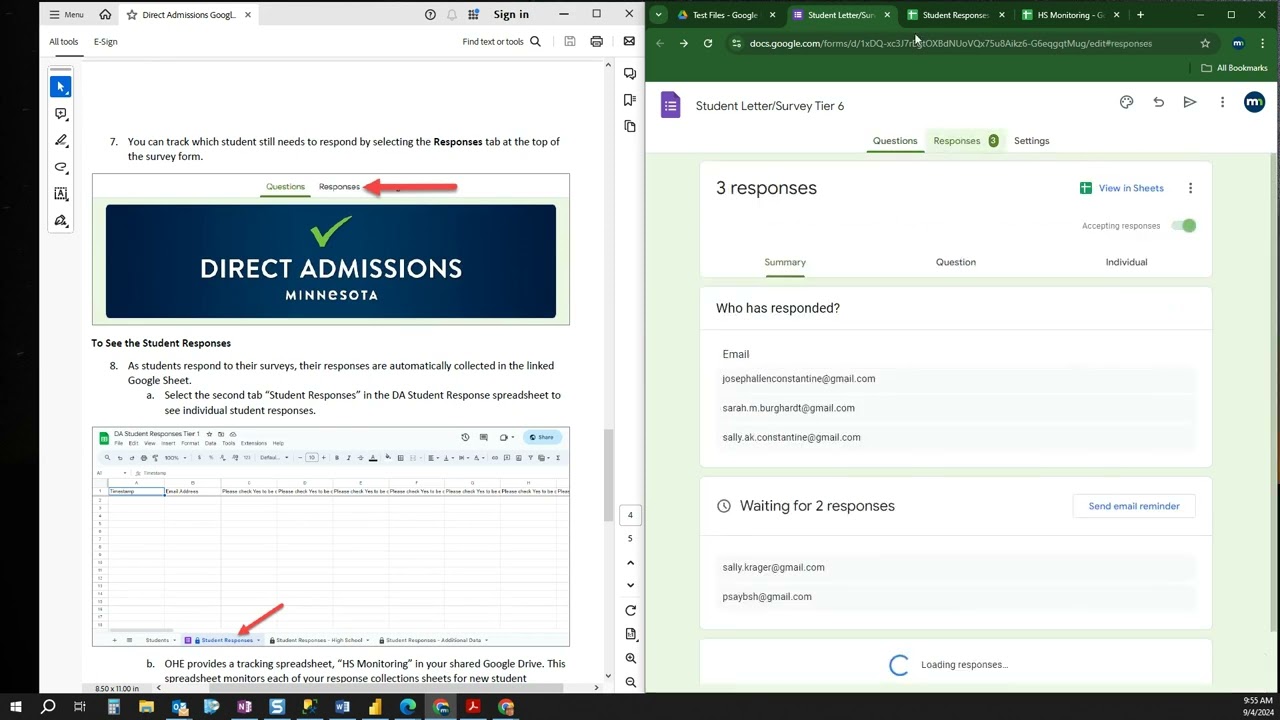
Task: Click the Chrome address bar URL
Action: [x=950, y=43]
